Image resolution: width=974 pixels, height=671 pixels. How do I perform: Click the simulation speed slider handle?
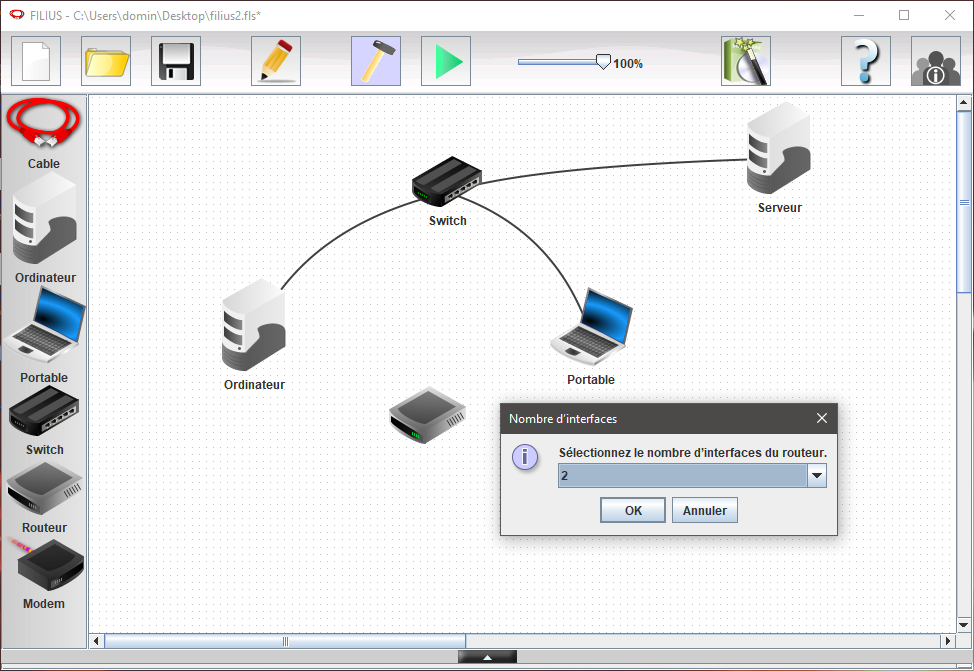(x=603, y=62)
